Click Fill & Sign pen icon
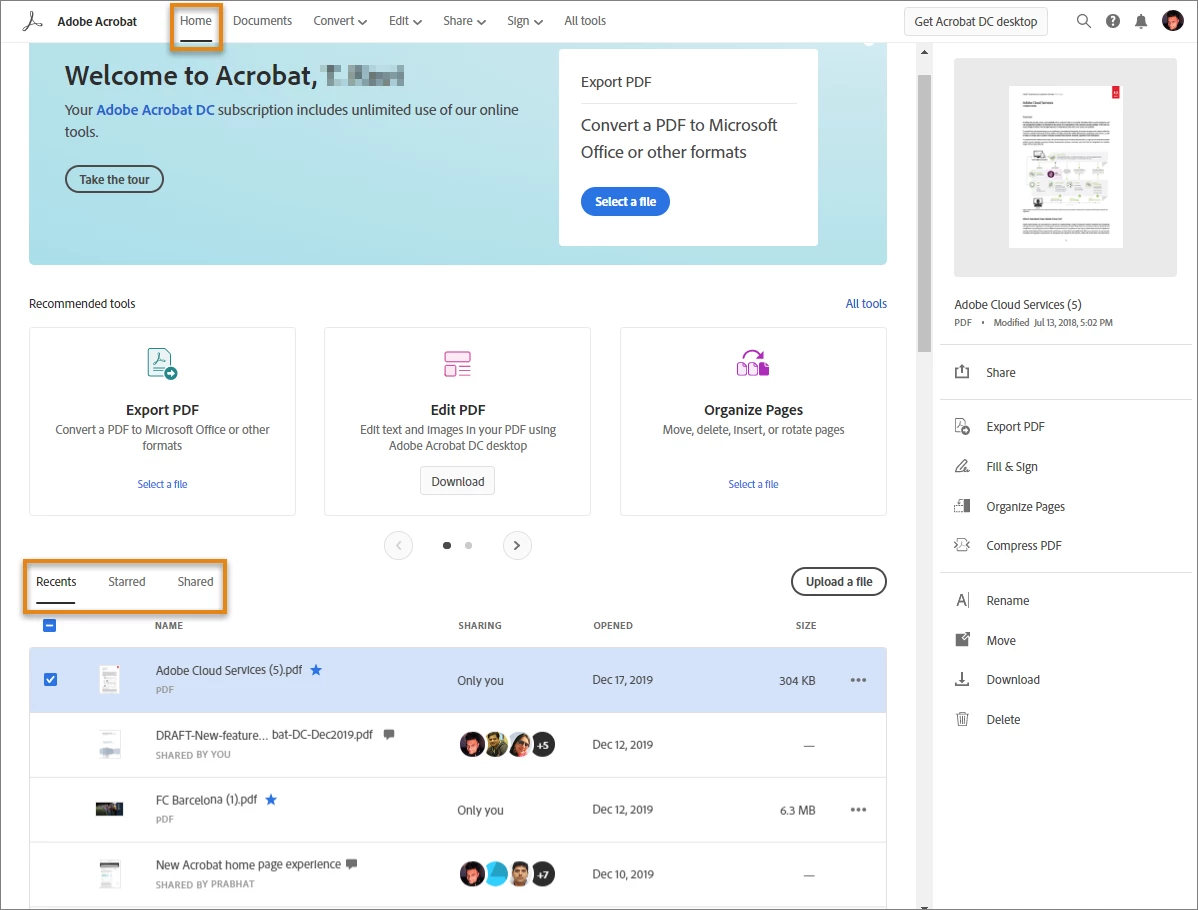 point(962,466)
